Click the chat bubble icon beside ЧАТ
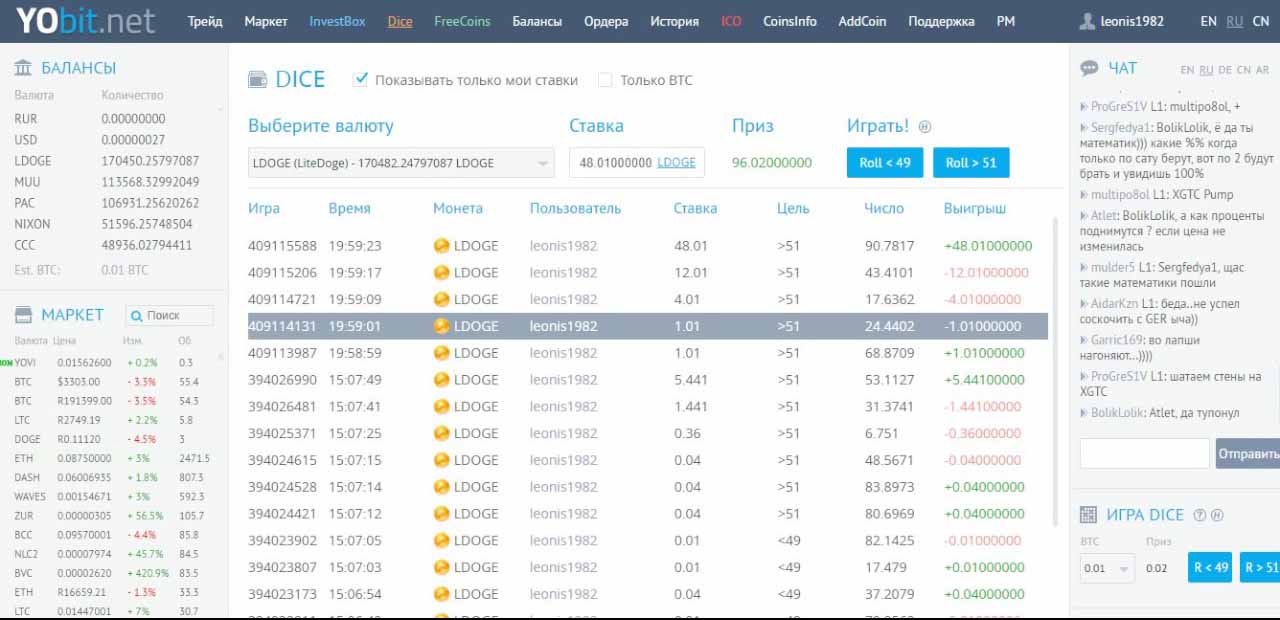1280x620 pixels. 1089,68
